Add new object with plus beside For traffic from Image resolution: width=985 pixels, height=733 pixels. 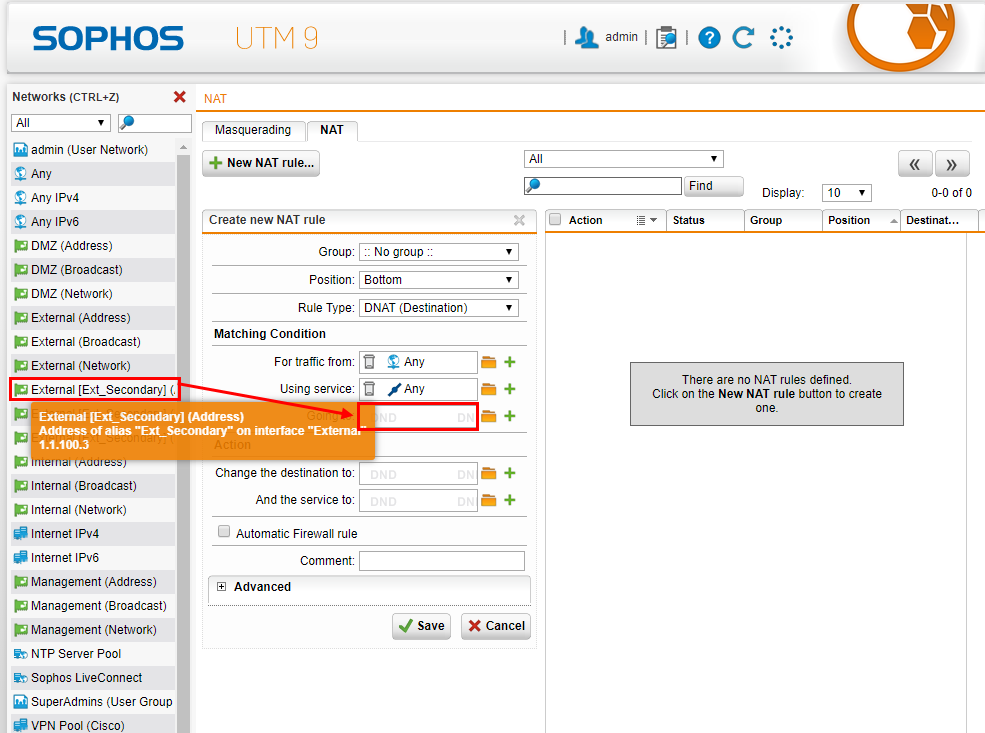[x=510, y=362]
